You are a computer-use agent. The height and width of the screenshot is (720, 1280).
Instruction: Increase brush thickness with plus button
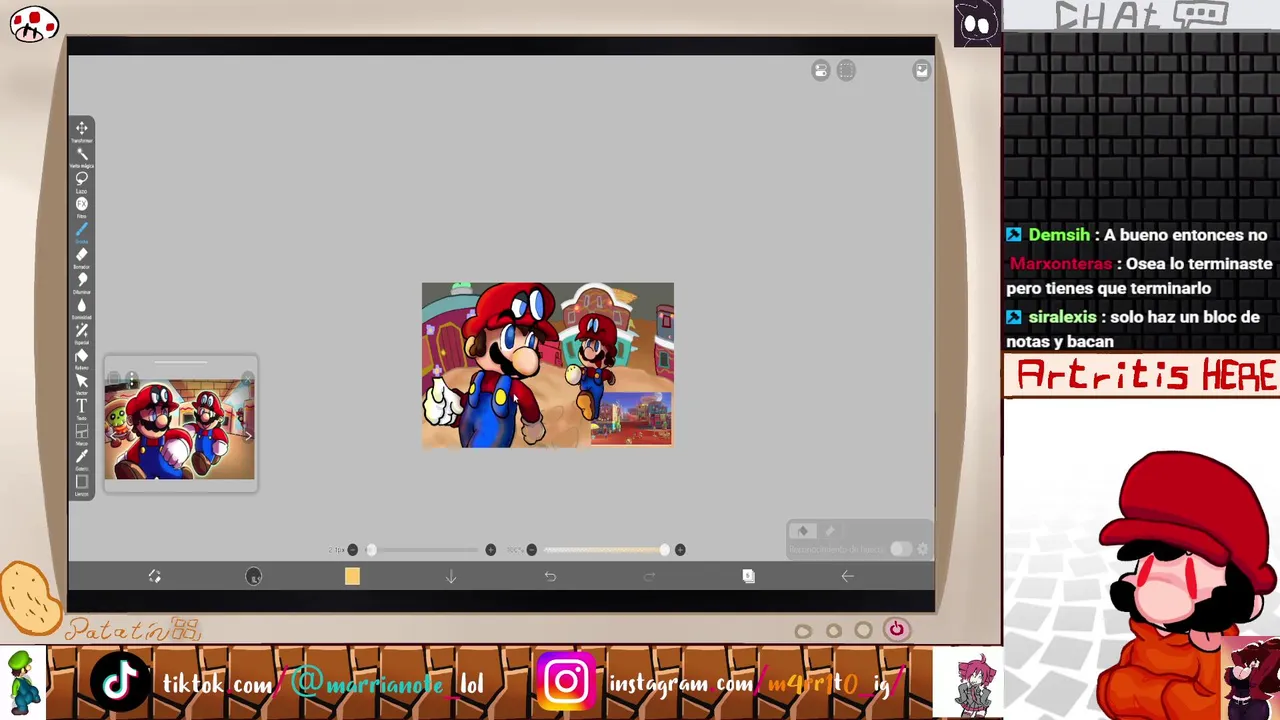pos(490,550)
